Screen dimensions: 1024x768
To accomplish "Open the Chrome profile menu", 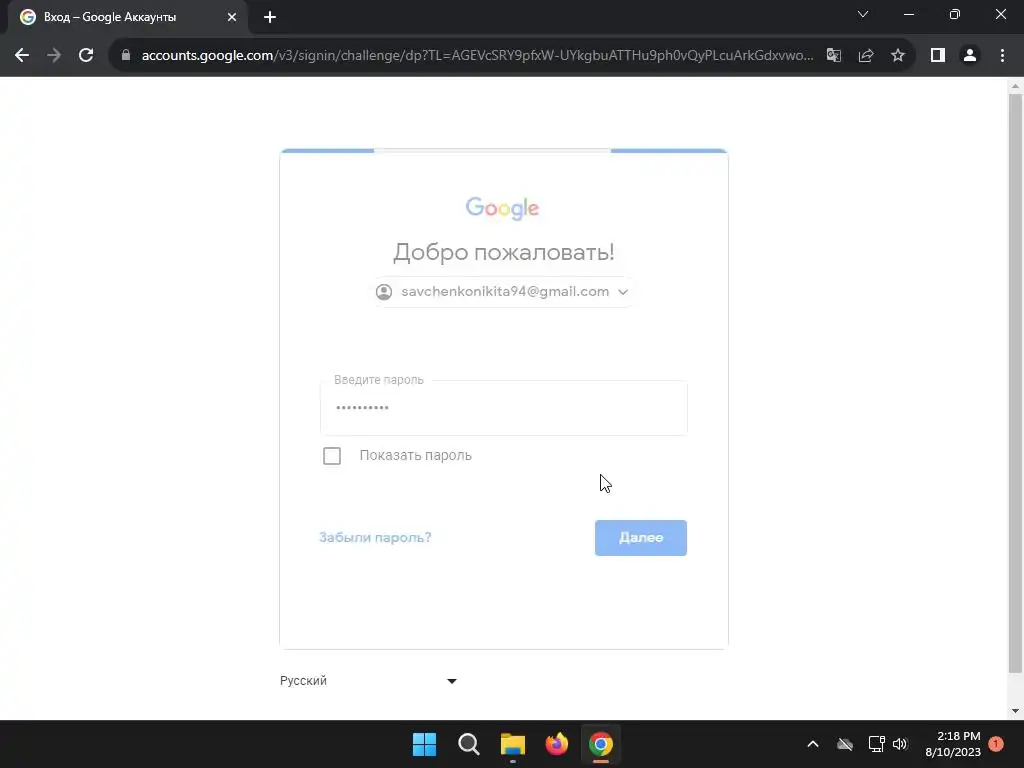I will [970, 56].
